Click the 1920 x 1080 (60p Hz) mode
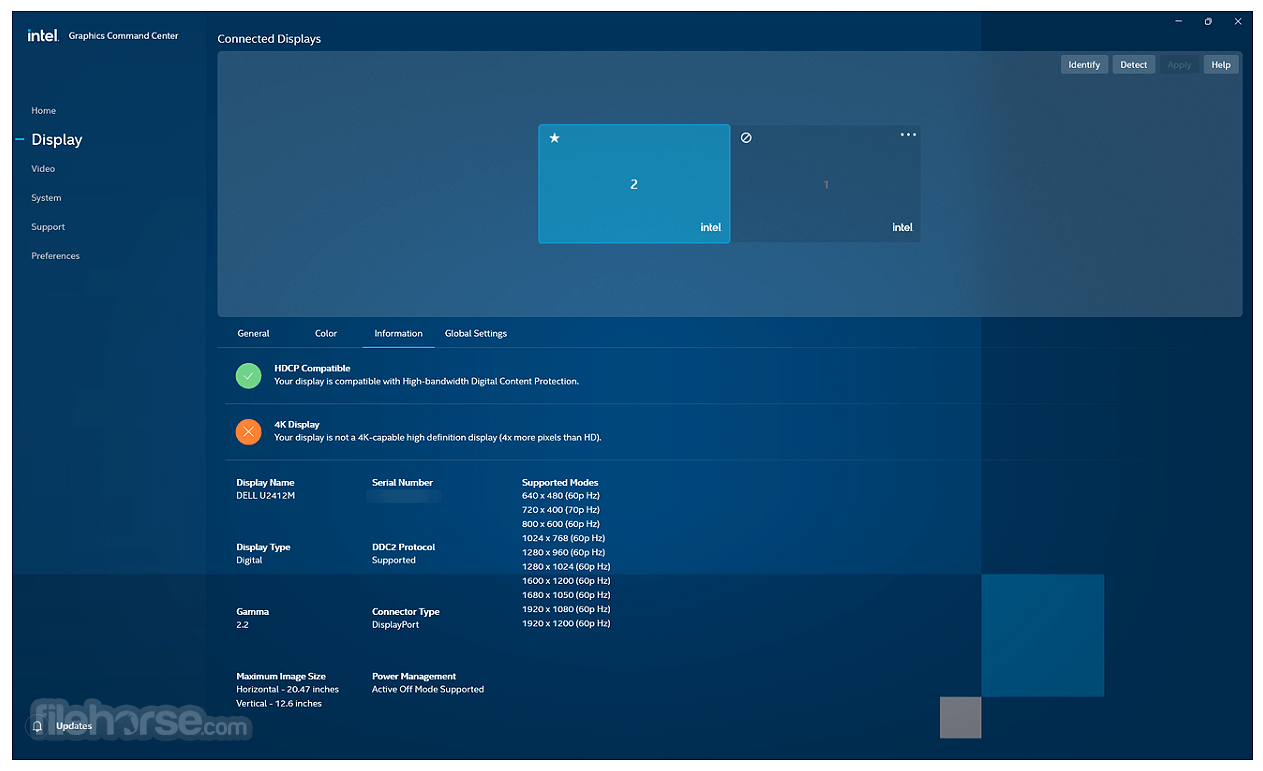The width and height of the screenshot is (1263, 771). pyautogui.click(x=566, y=610)
